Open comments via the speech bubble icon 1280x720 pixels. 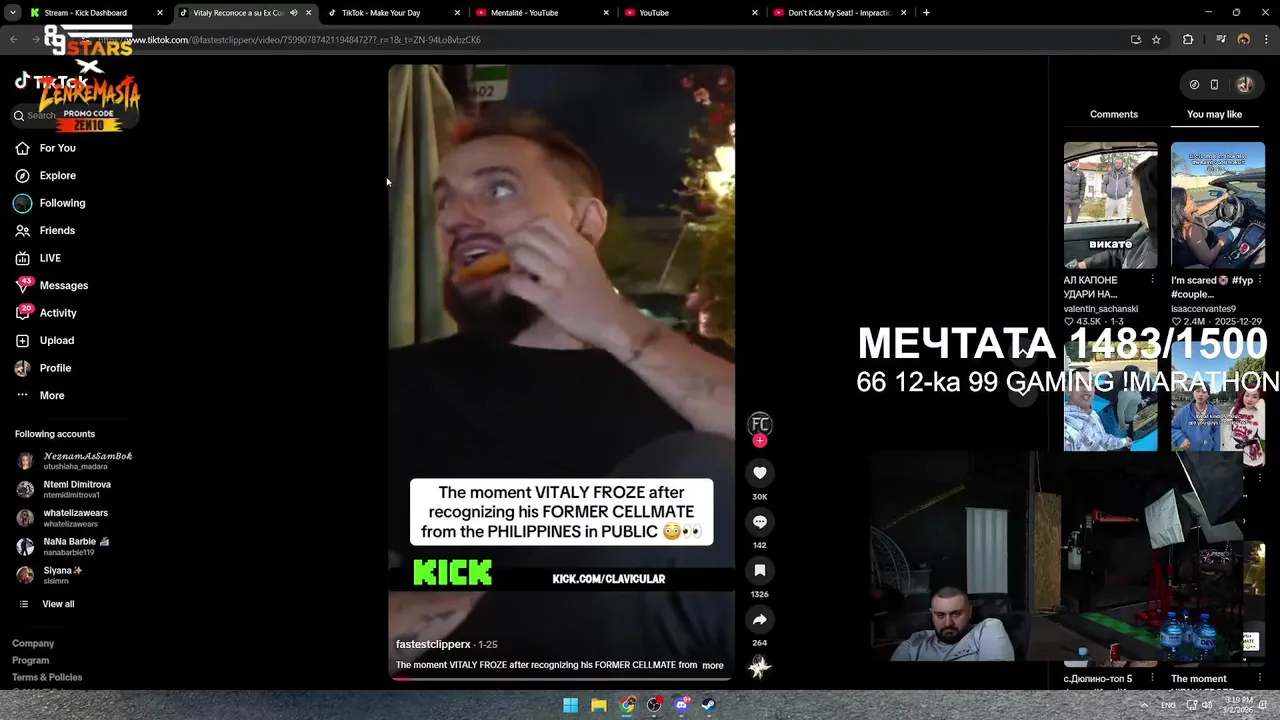[760, 521]
